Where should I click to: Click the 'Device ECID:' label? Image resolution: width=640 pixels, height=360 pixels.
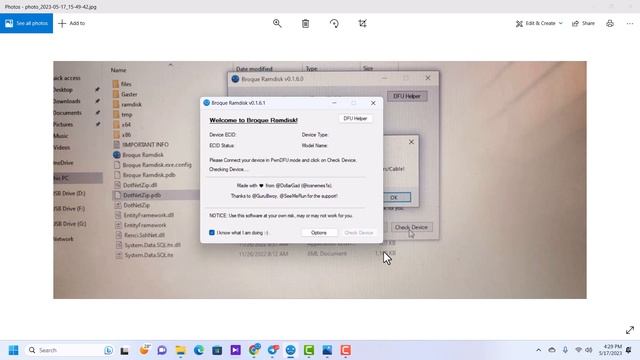(222, 135)
